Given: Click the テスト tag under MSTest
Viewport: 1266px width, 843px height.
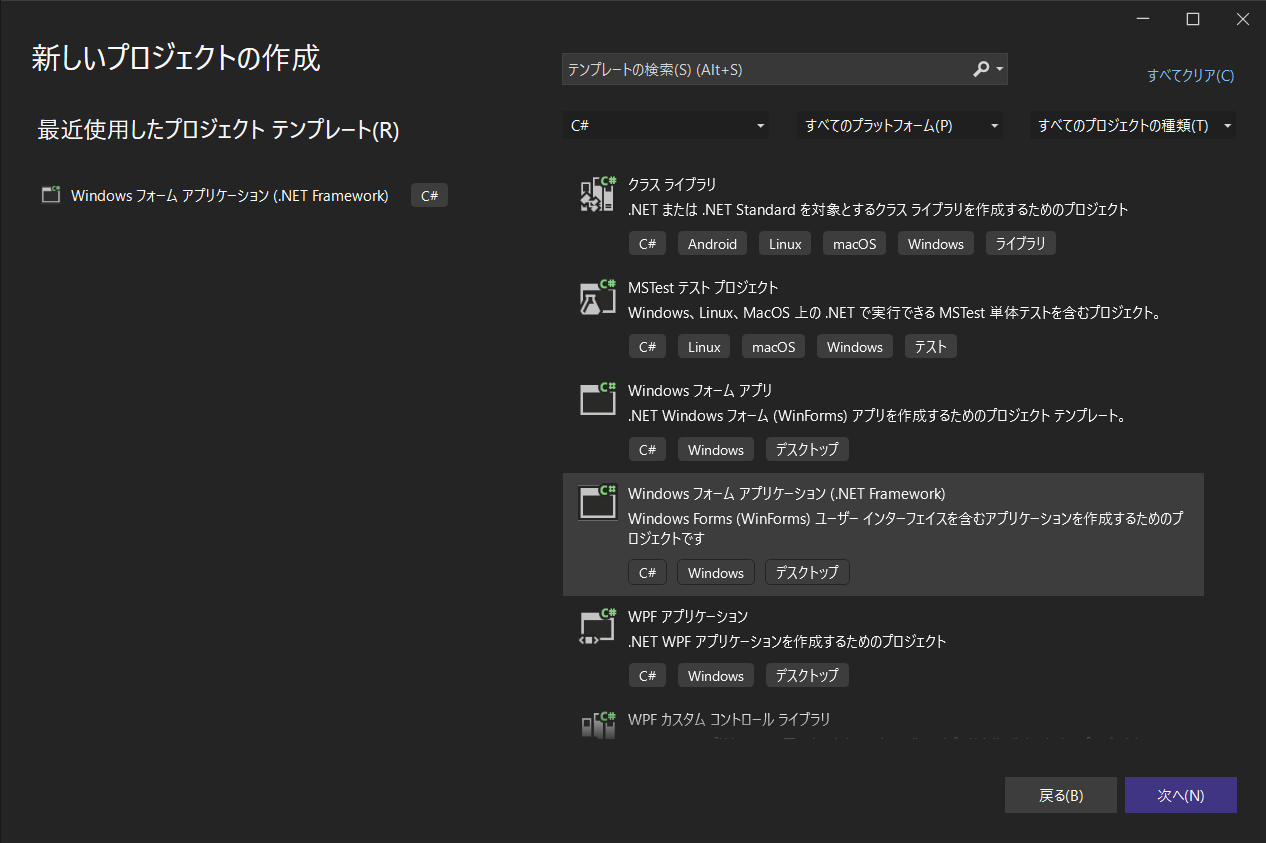Looking at the screenshot, I should point(930,347).
